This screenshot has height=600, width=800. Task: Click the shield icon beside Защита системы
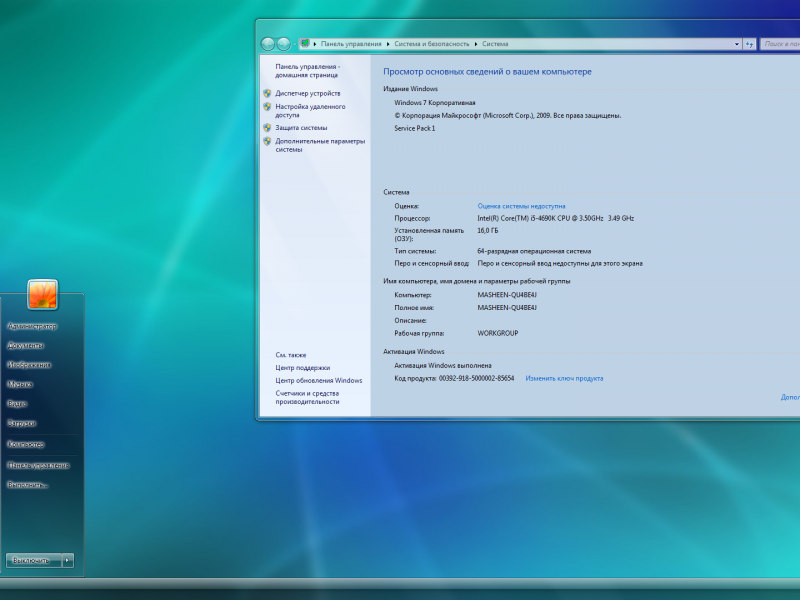267,128
